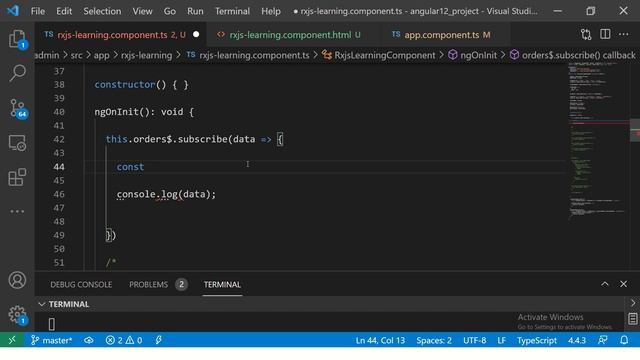The width and height of the screenshot is (640, 360).
Task: Open the File menu
Action: click(x=38, y=11)
